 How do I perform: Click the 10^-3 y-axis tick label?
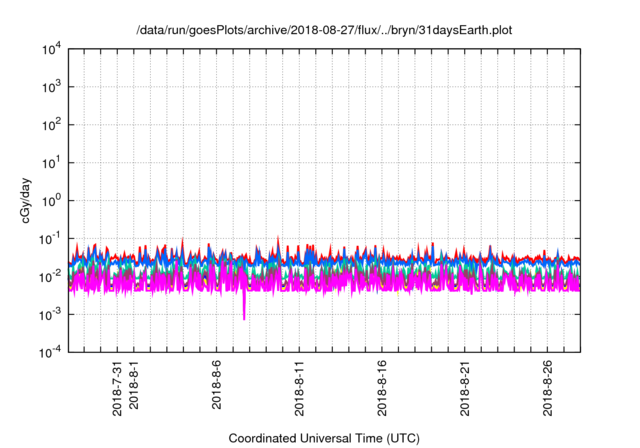click(52, 314)
